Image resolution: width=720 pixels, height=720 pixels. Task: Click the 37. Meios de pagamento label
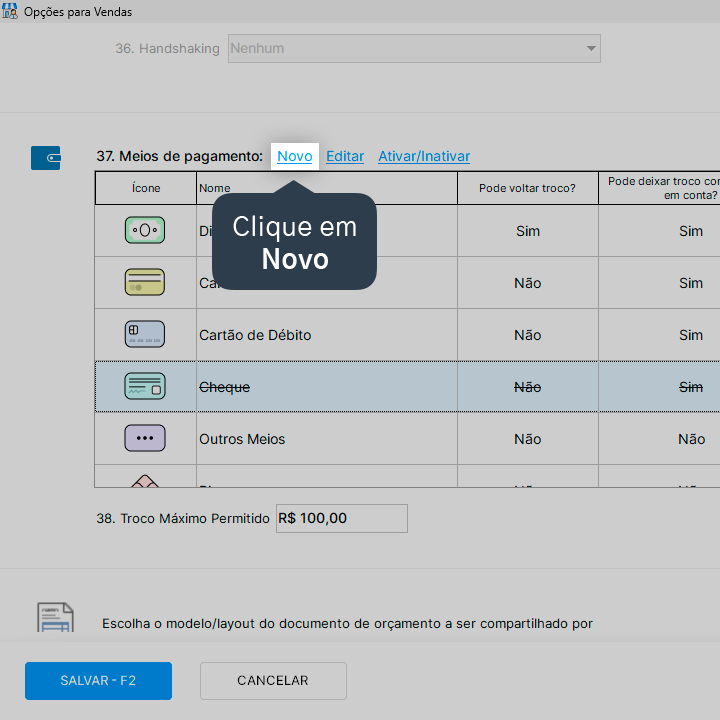coord(180,156)
